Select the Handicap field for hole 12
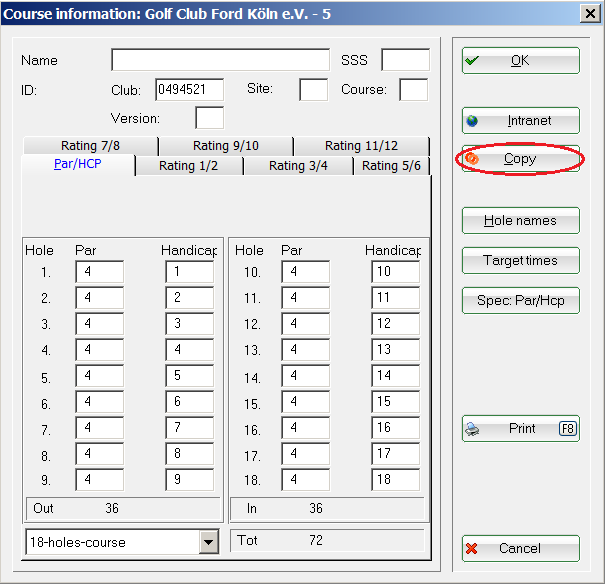 pos(396,324)
